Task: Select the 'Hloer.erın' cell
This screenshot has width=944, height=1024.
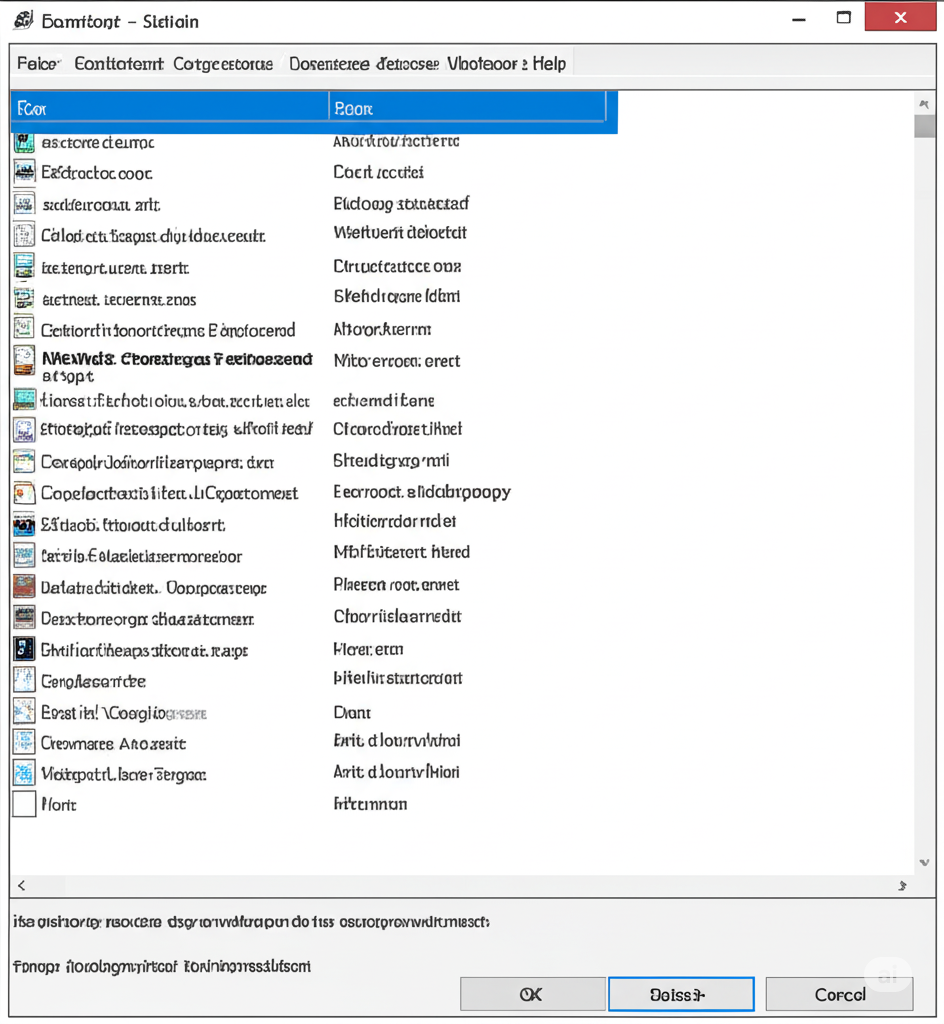Action: point(368,649)
